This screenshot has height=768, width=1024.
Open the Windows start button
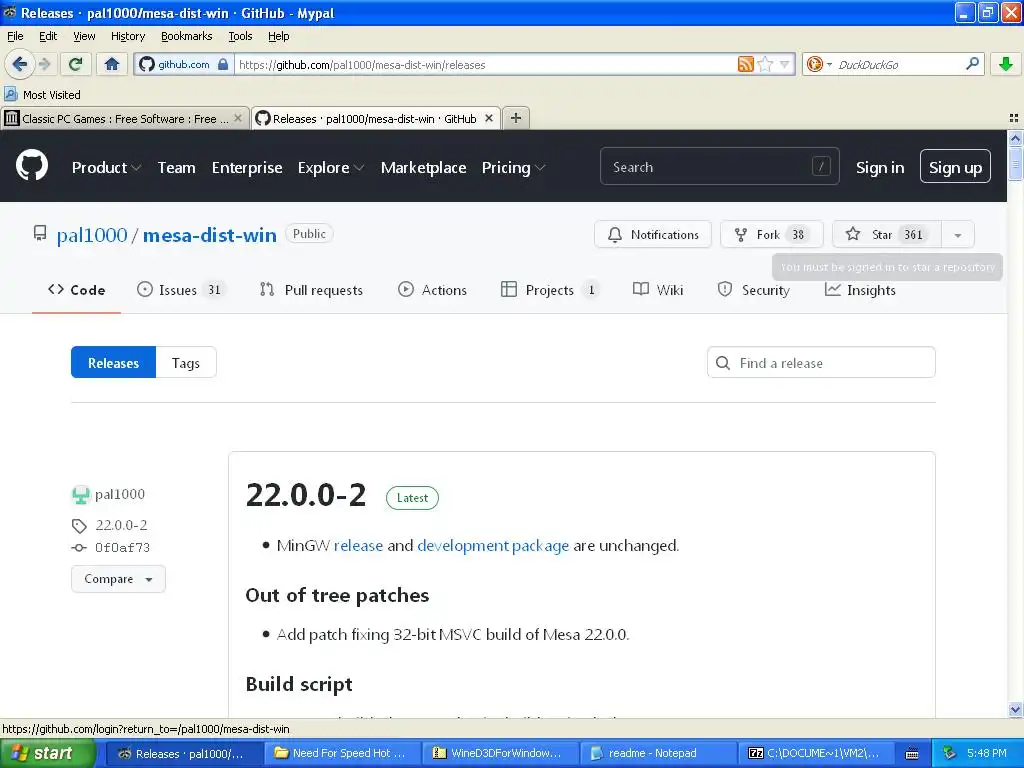(x=47, y=753)
